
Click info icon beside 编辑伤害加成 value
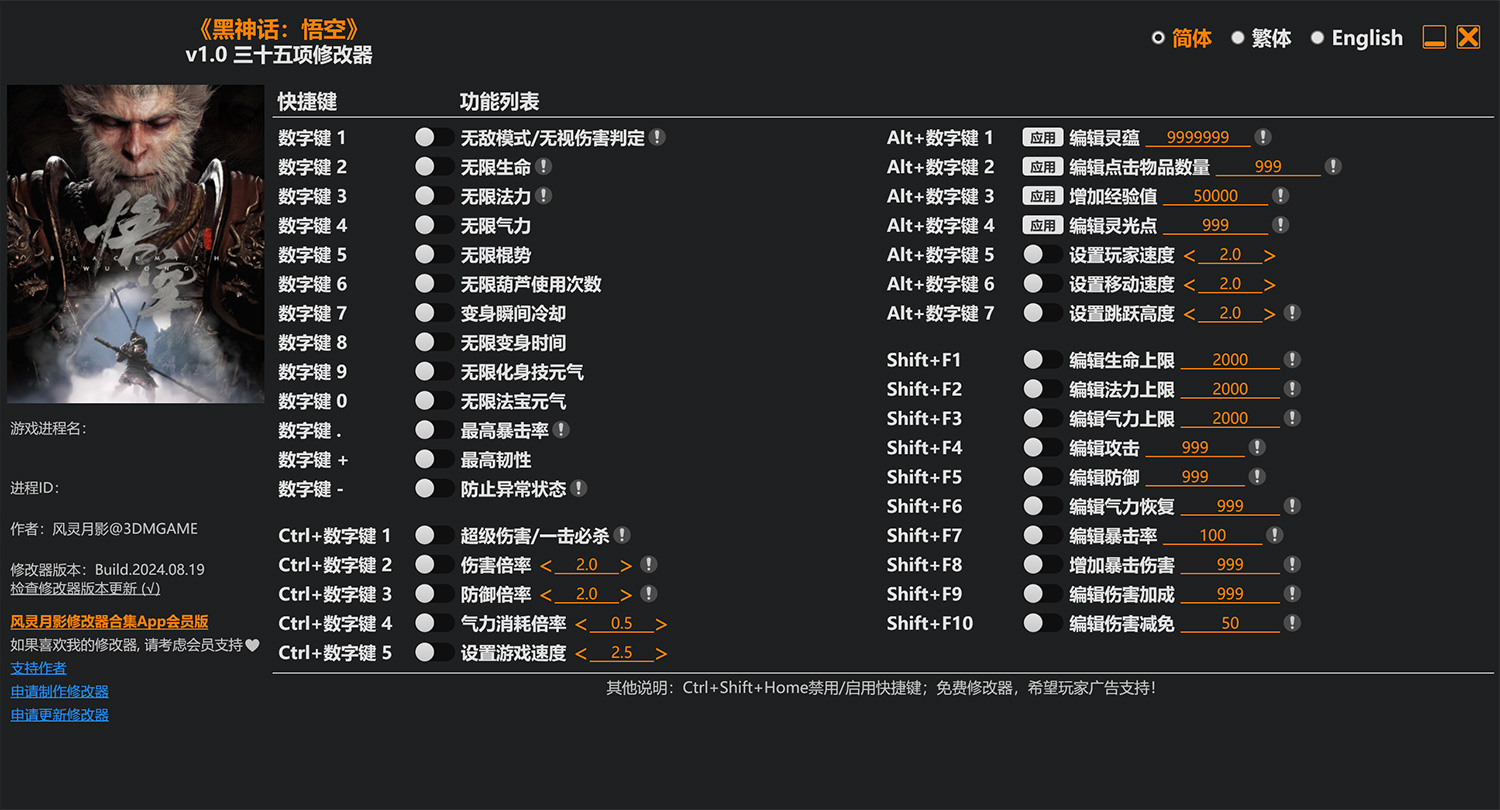tap(1292, 593)
